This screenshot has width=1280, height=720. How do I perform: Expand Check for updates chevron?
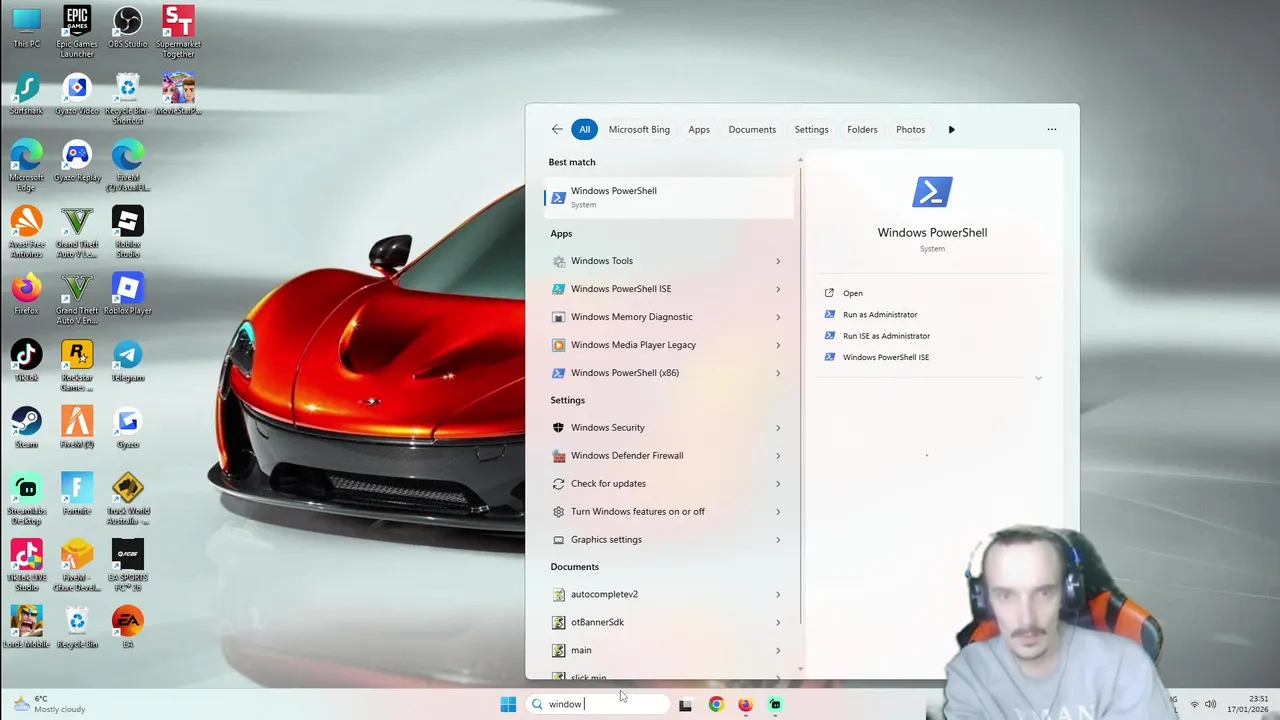(x=778, y=484)
